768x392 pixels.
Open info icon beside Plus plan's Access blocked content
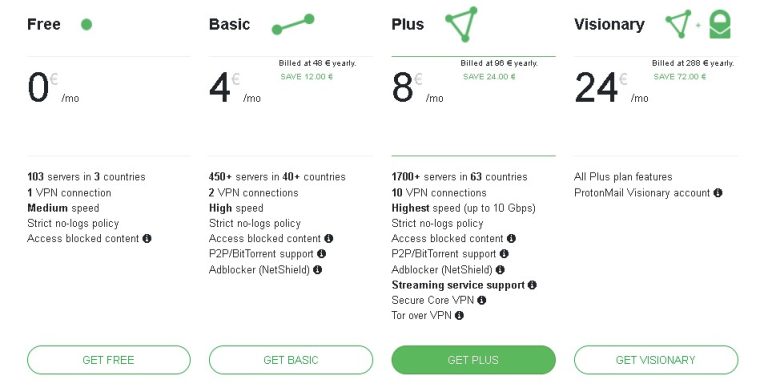point(511,239)
